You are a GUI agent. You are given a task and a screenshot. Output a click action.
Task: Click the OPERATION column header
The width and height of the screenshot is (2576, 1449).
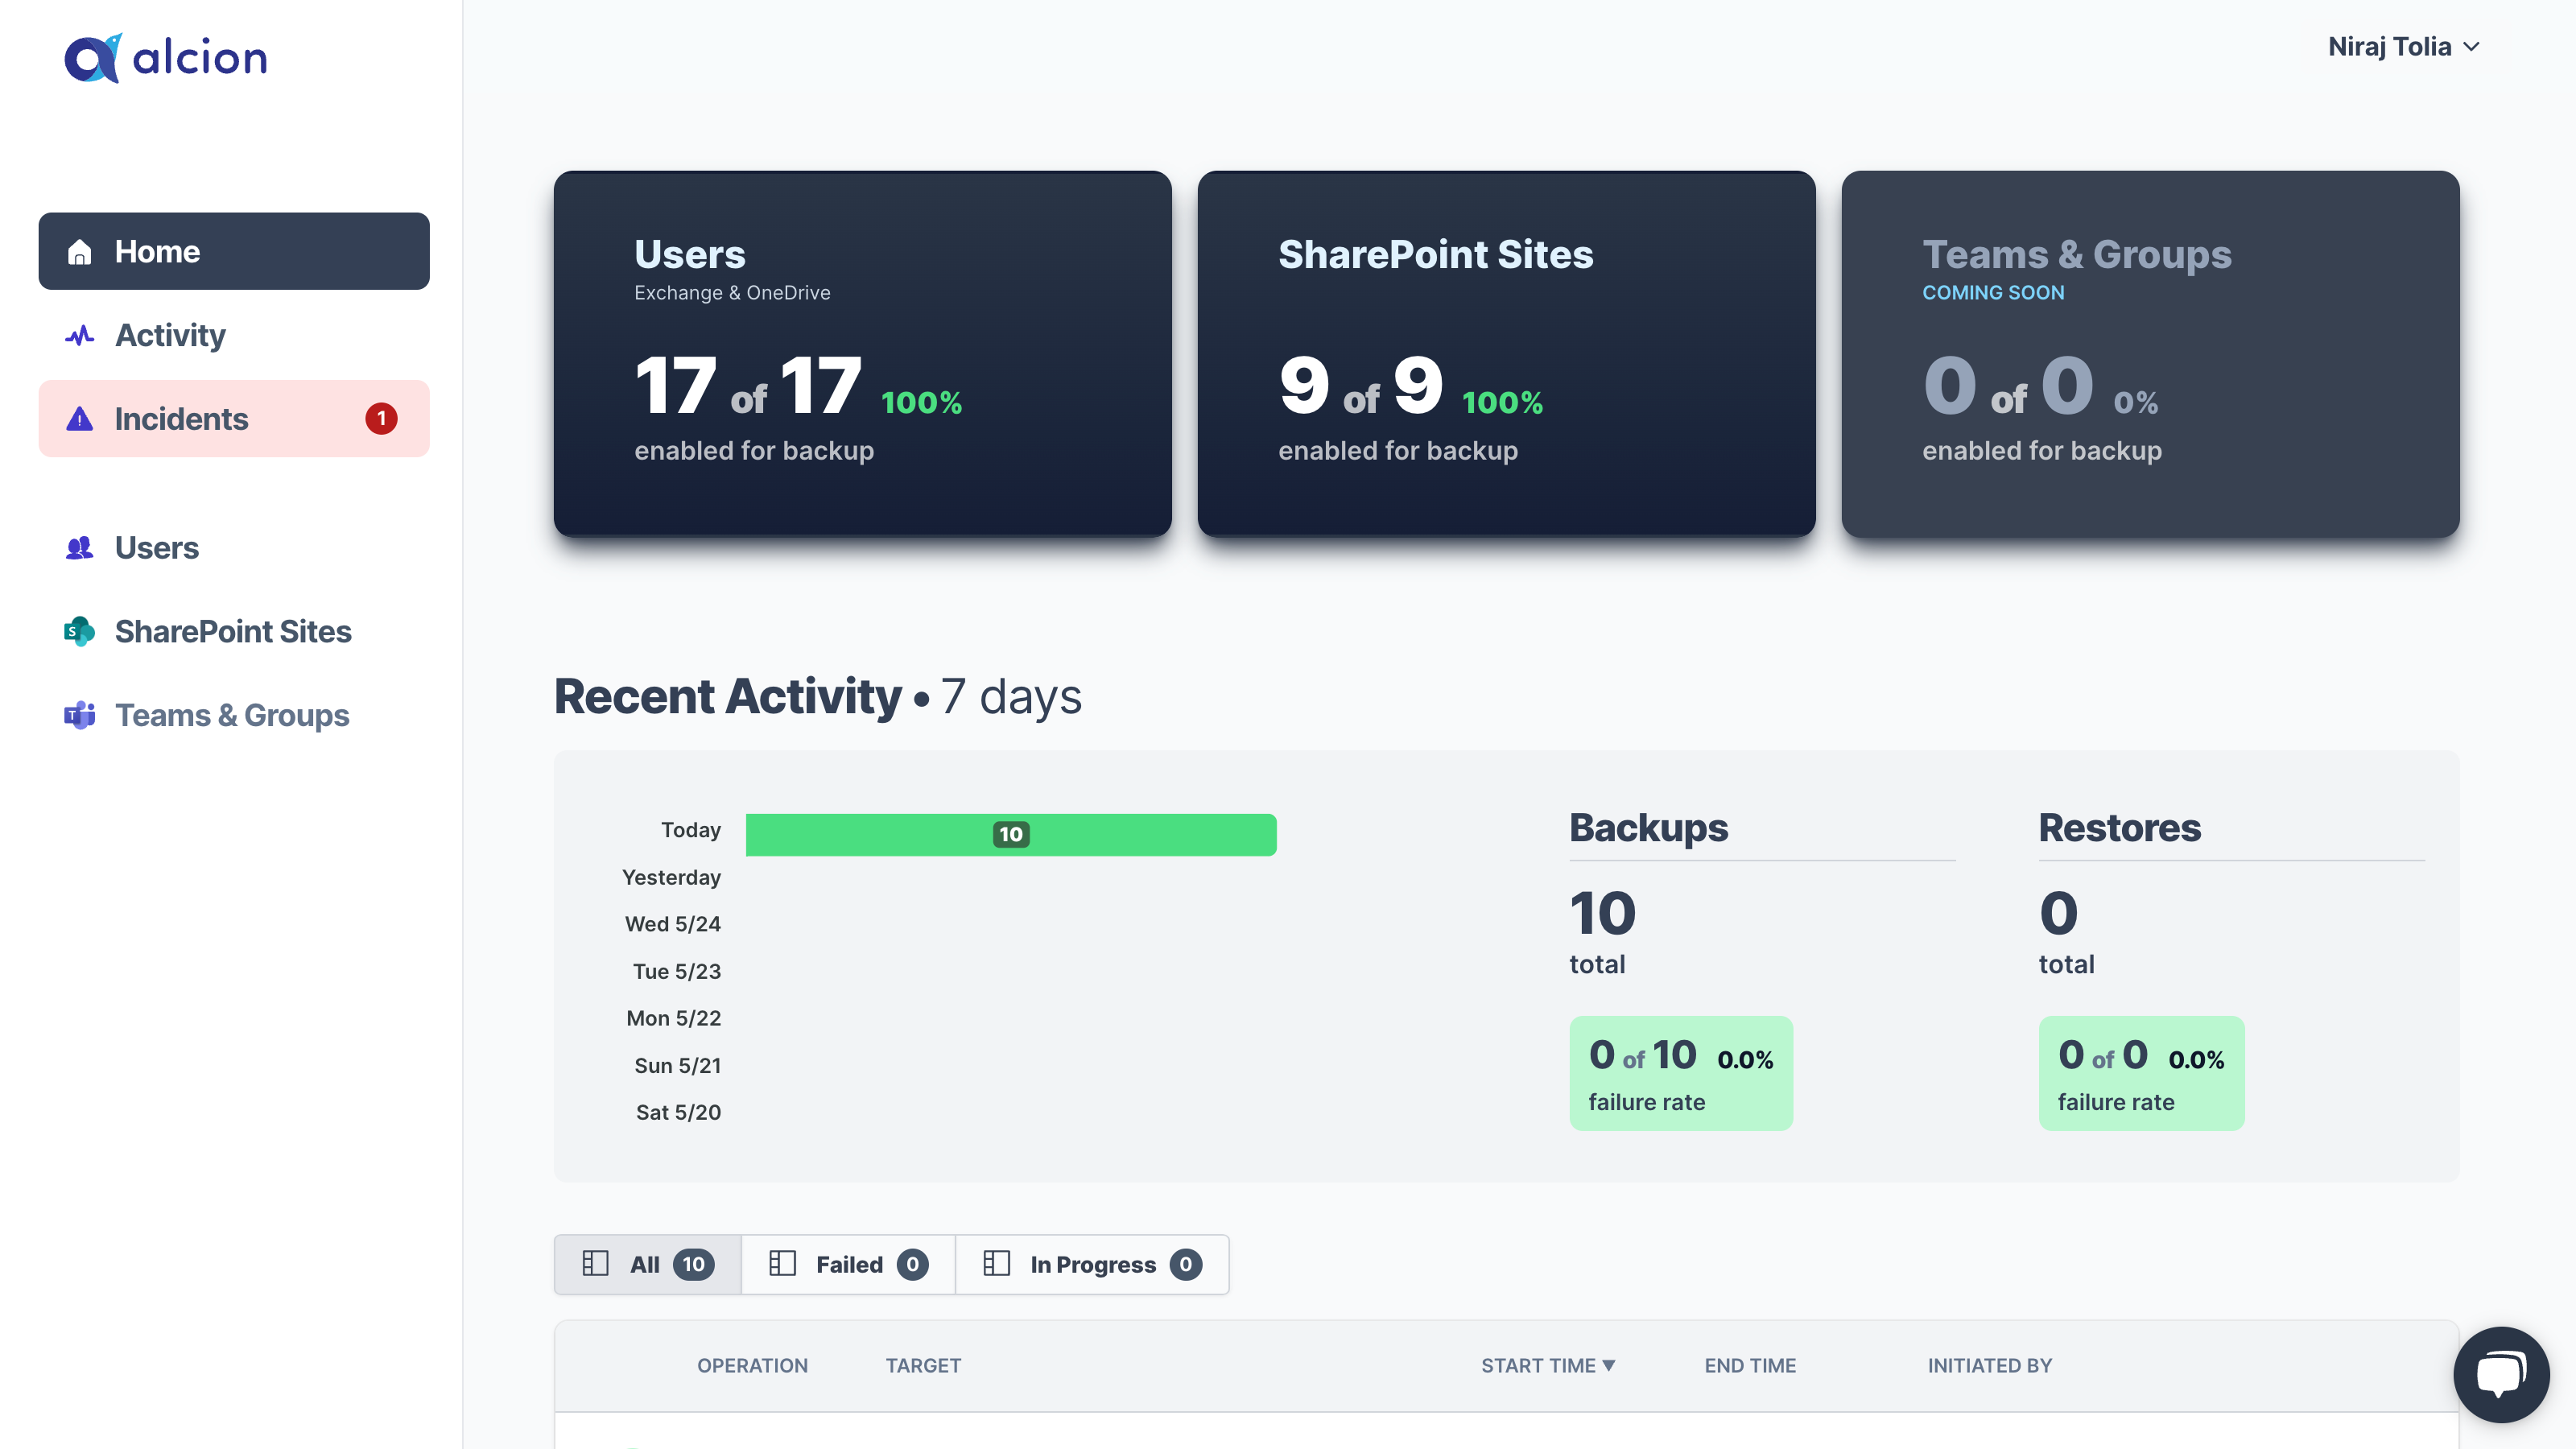pos(752,1365)
